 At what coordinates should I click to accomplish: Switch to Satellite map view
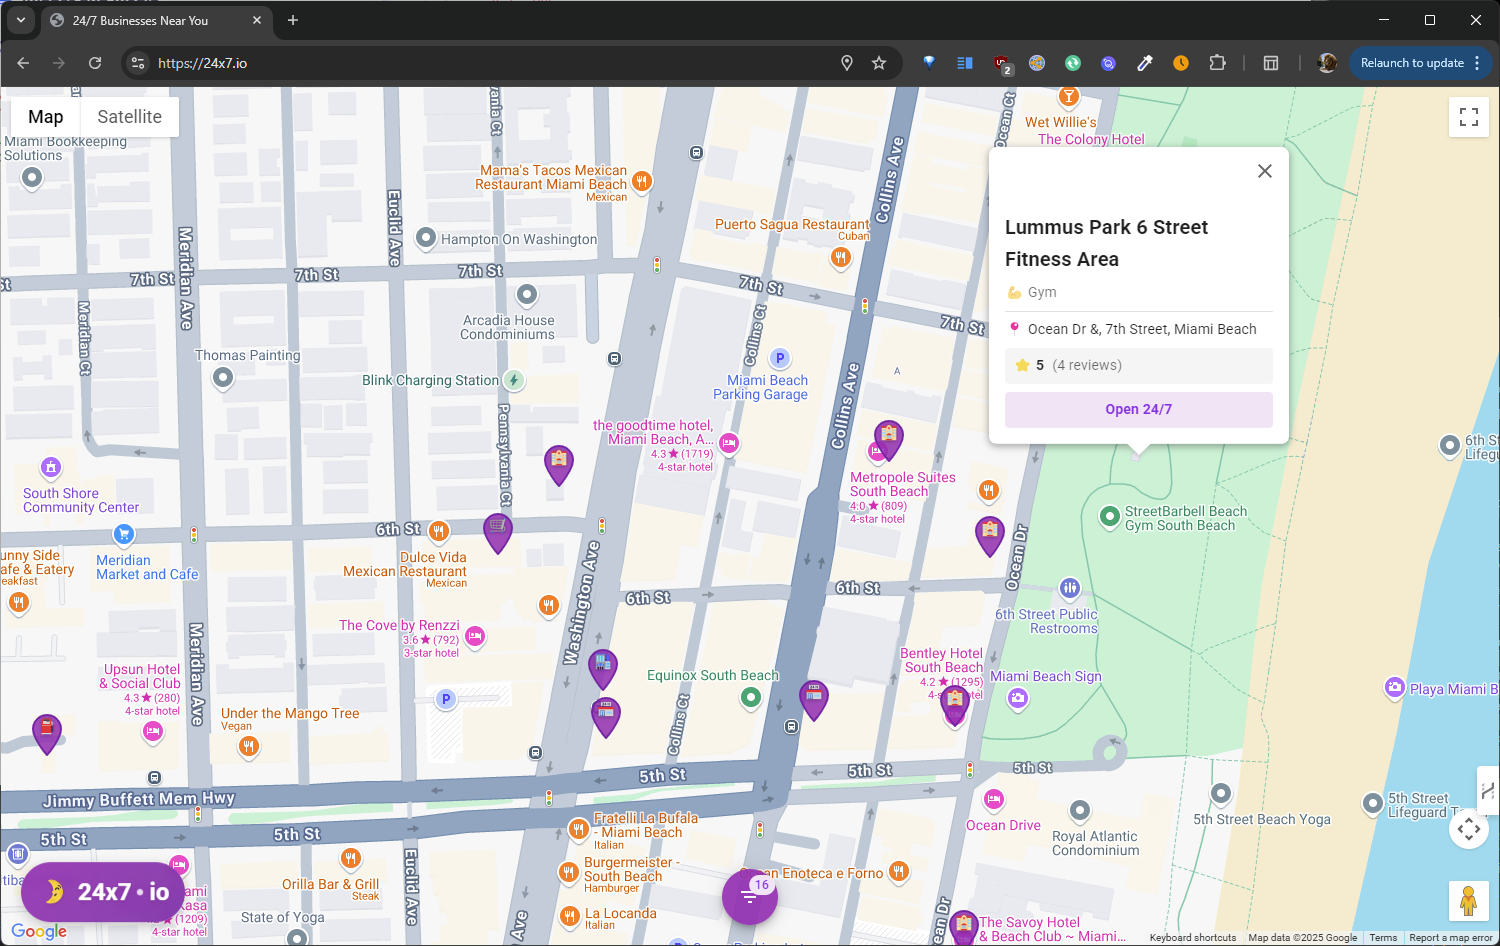[x=129, y=117]
